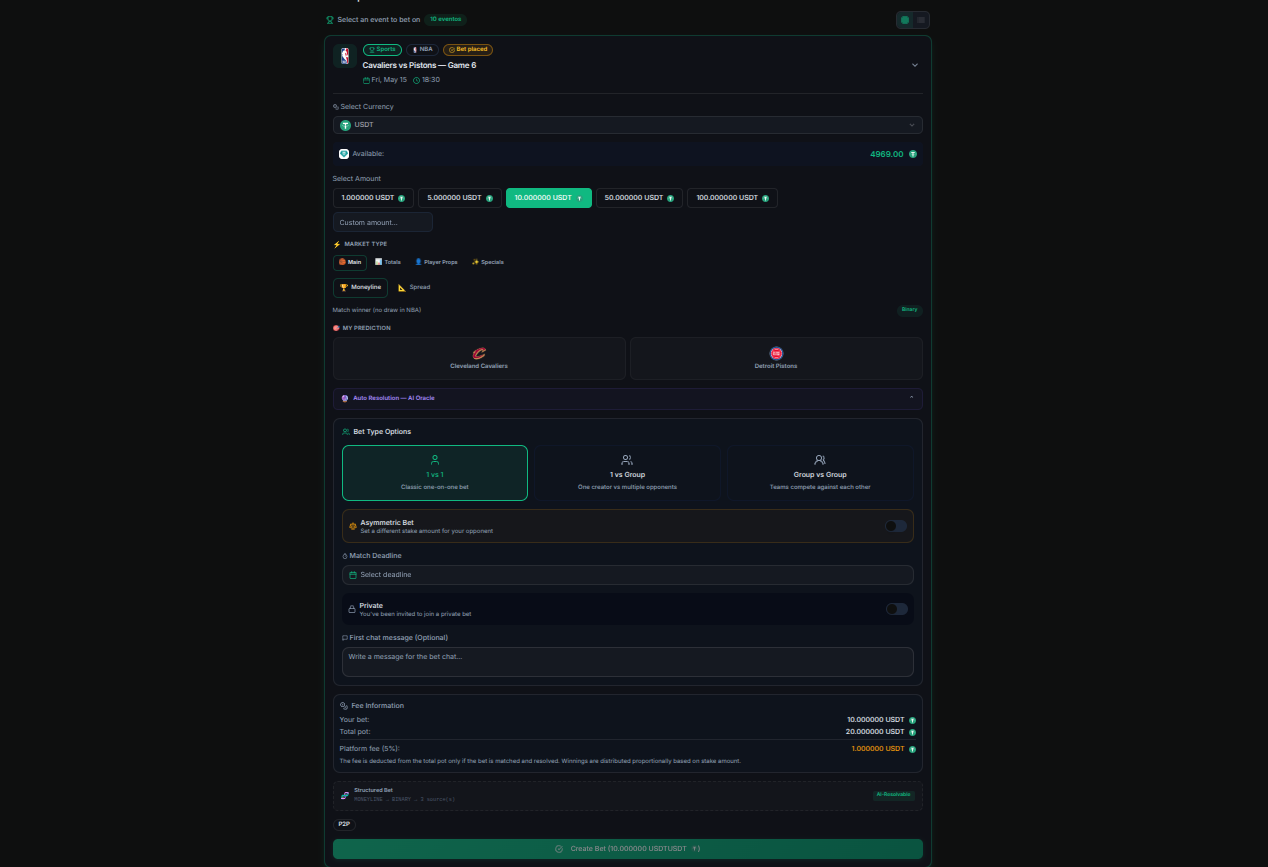The height and width of the screenshot is (867, 1268).
Task: Pick Cleveland Cavaliers as my prediction
Action: tap(479, 358)
